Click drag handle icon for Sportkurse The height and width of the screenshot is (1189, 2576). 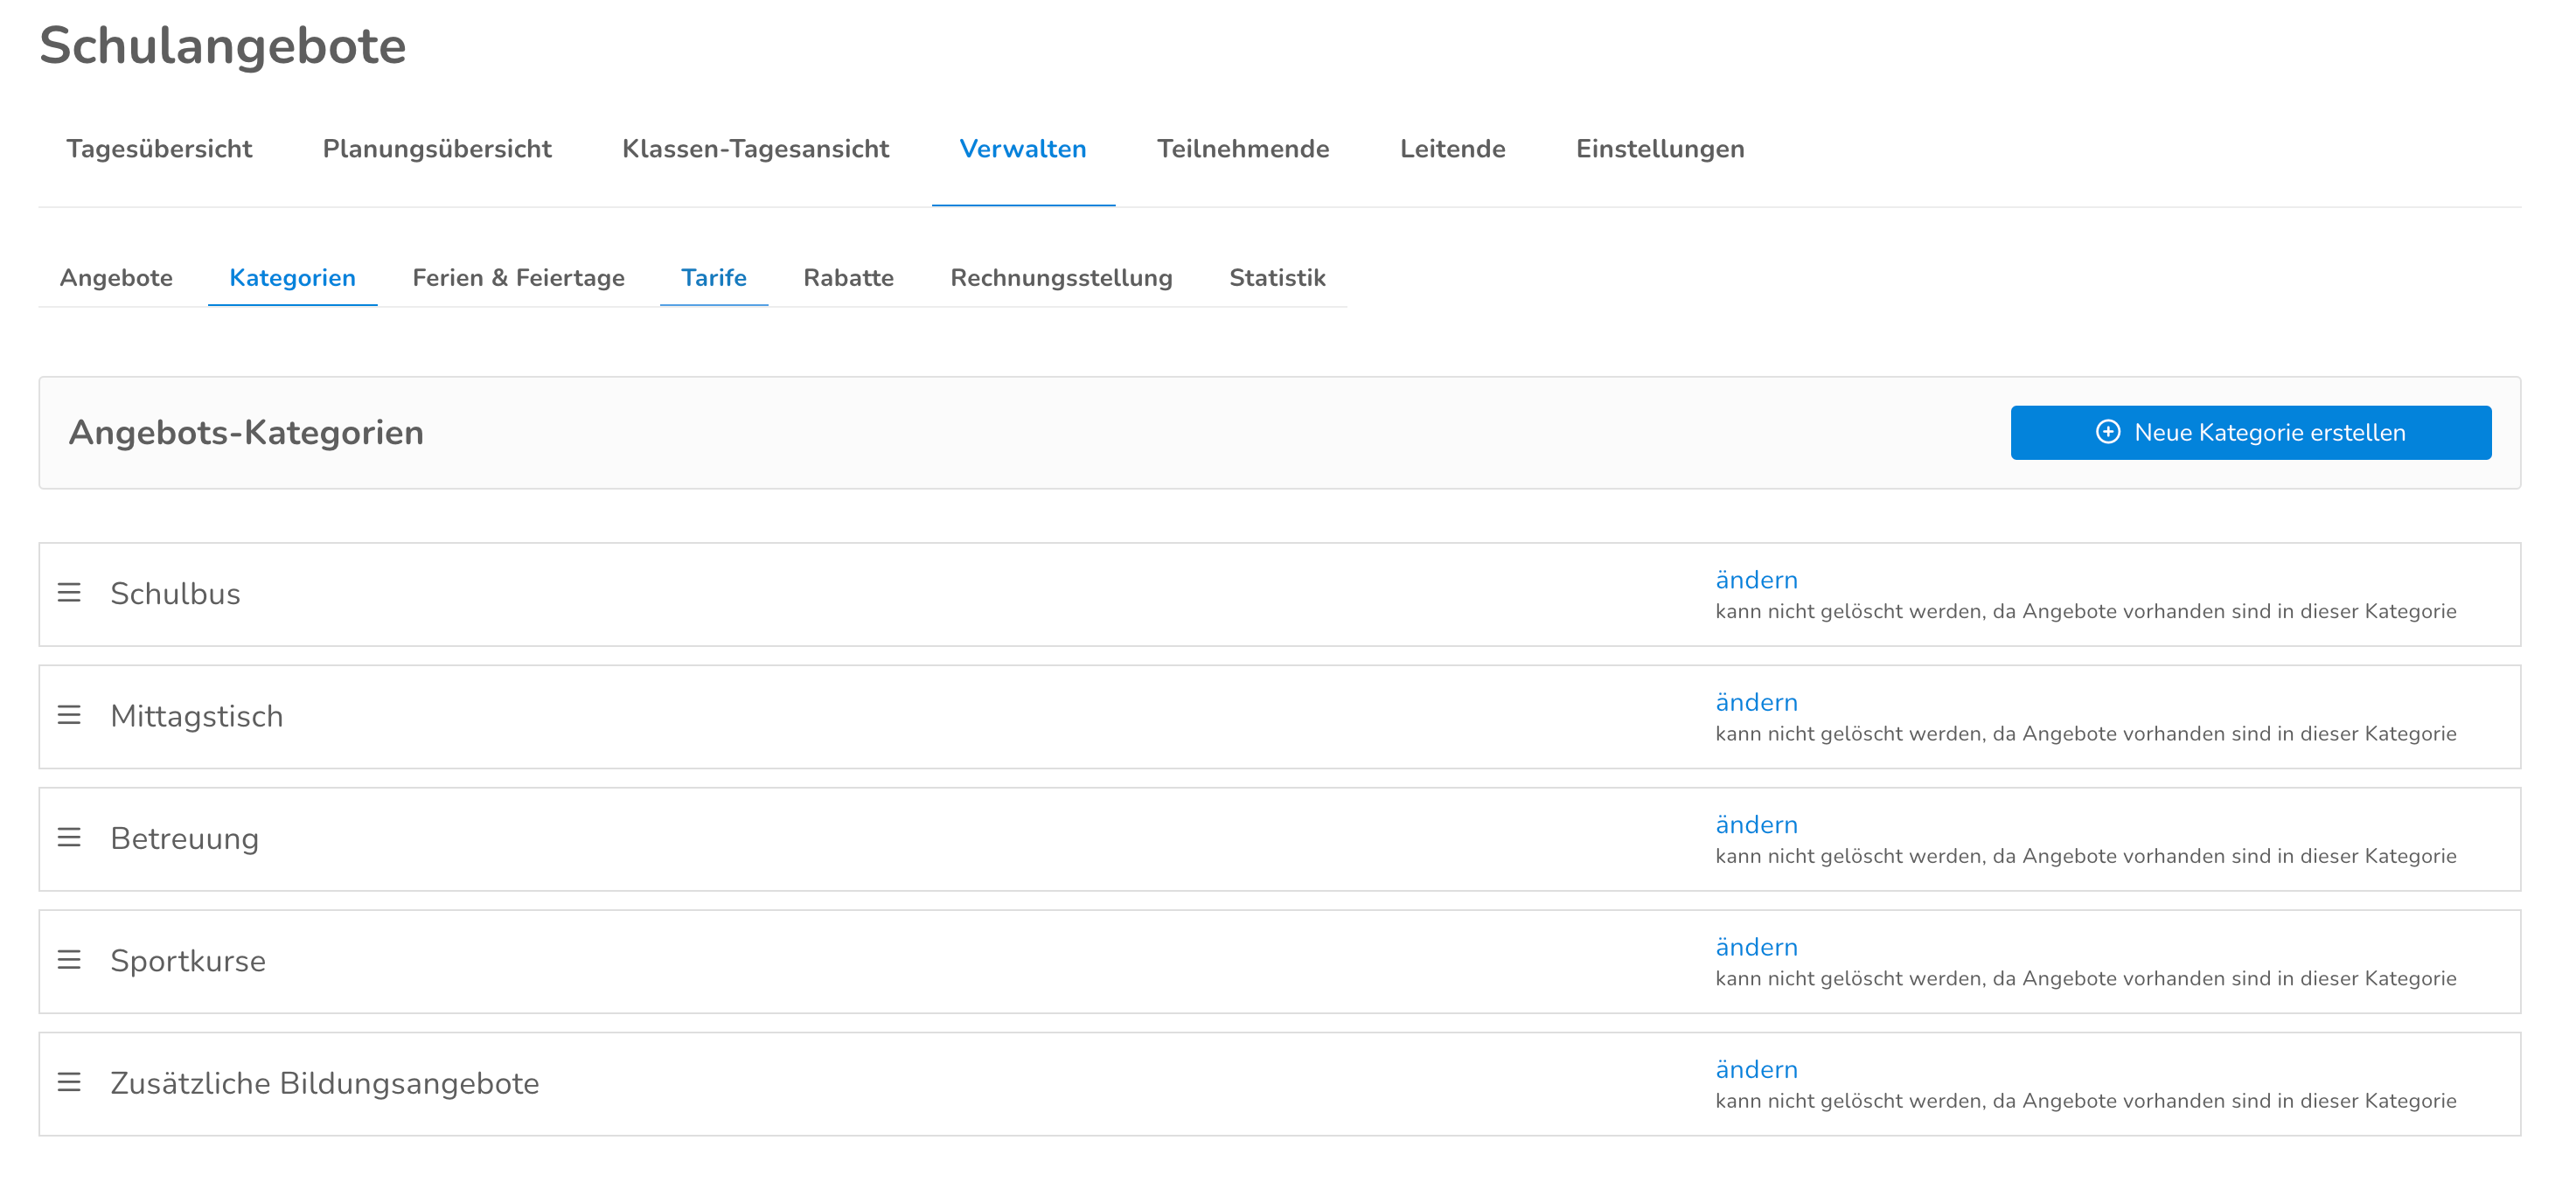pos(69,960)
